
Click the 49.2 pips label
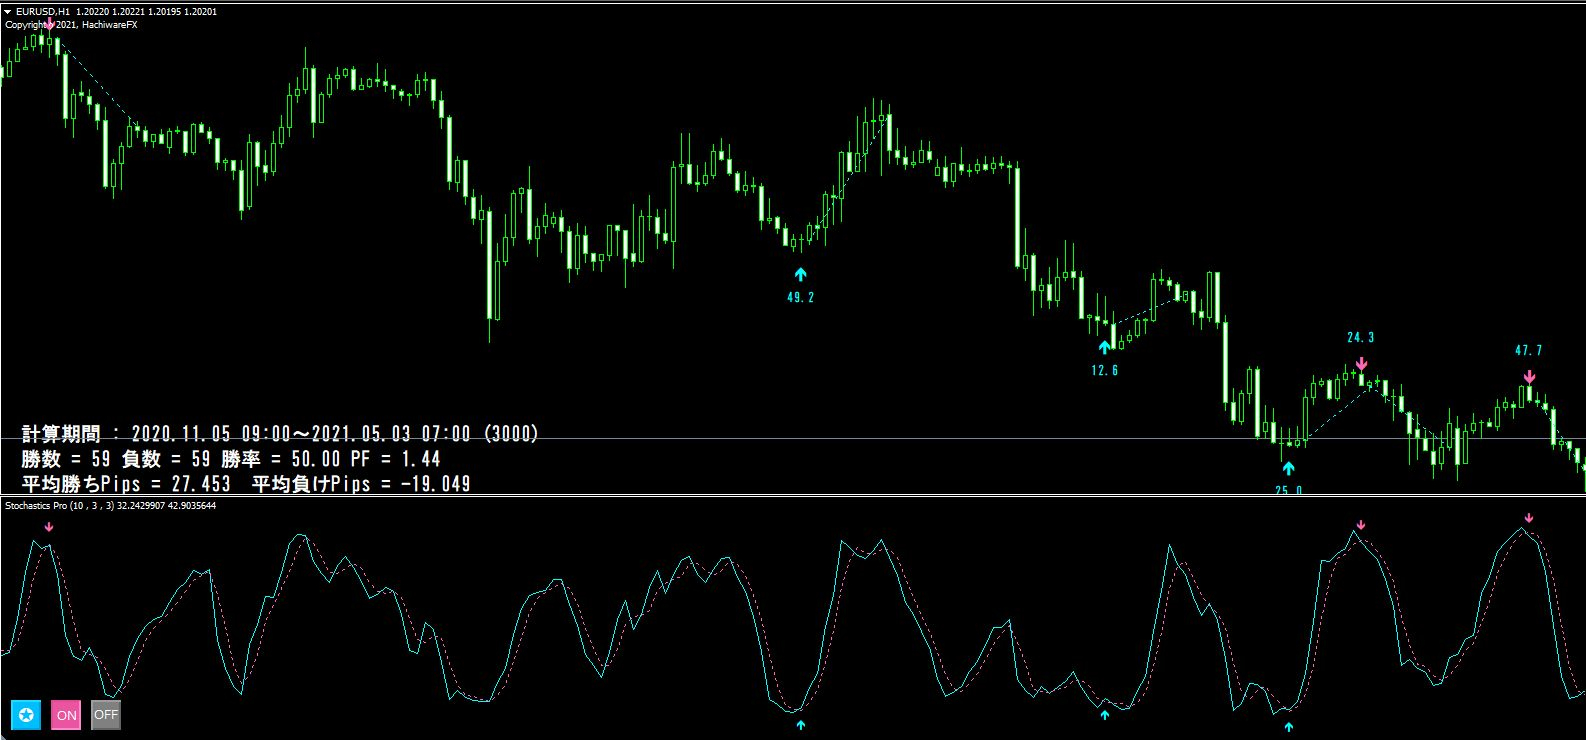[801, 297]
